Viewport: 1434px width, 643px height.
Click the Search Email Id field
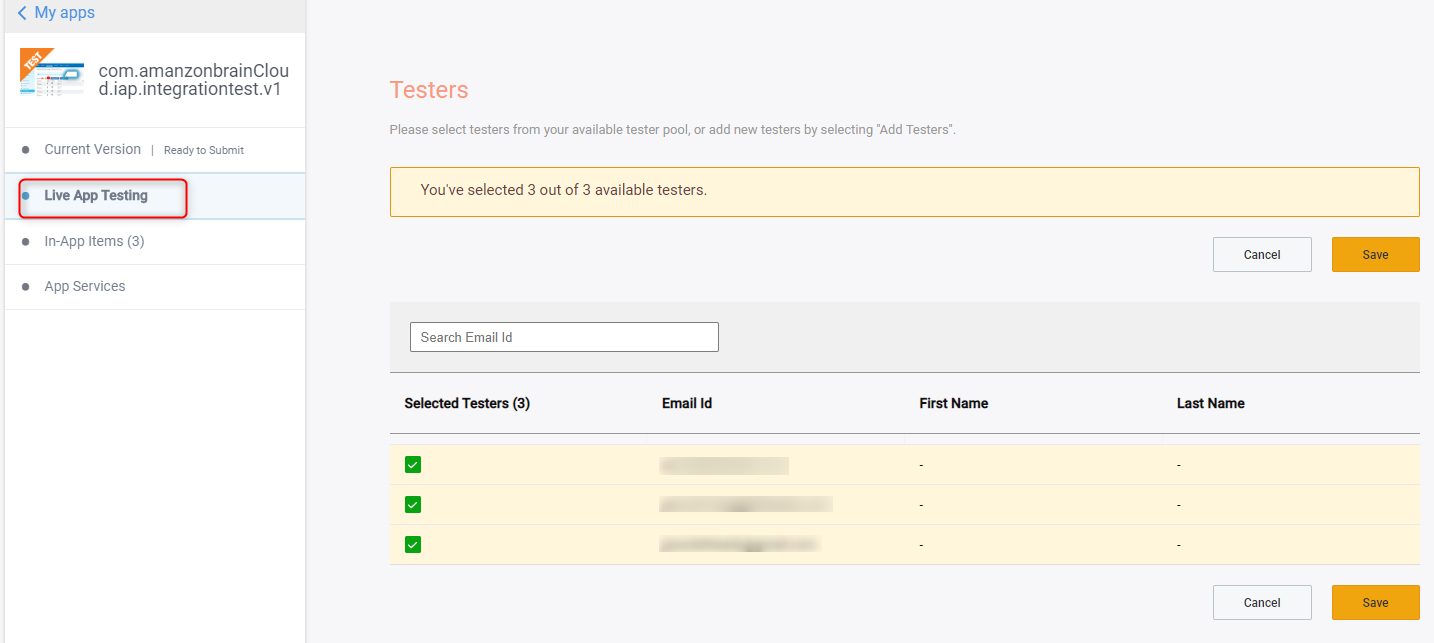coord(564,337)
